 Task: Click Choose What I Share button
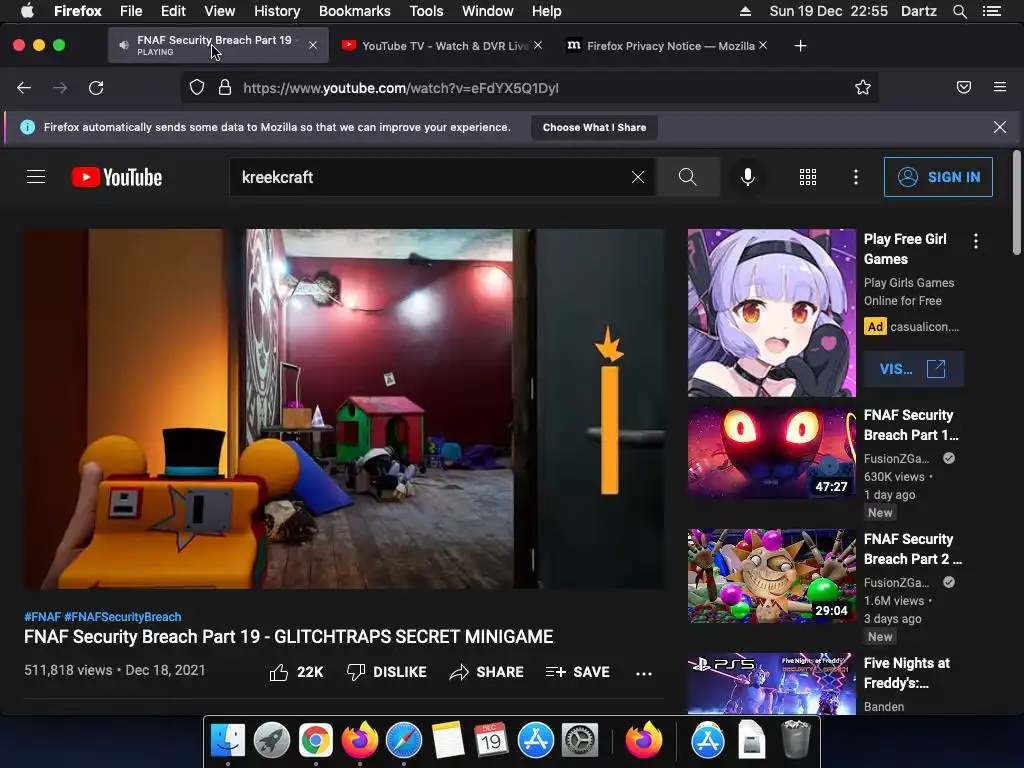[x=594, y=127]
